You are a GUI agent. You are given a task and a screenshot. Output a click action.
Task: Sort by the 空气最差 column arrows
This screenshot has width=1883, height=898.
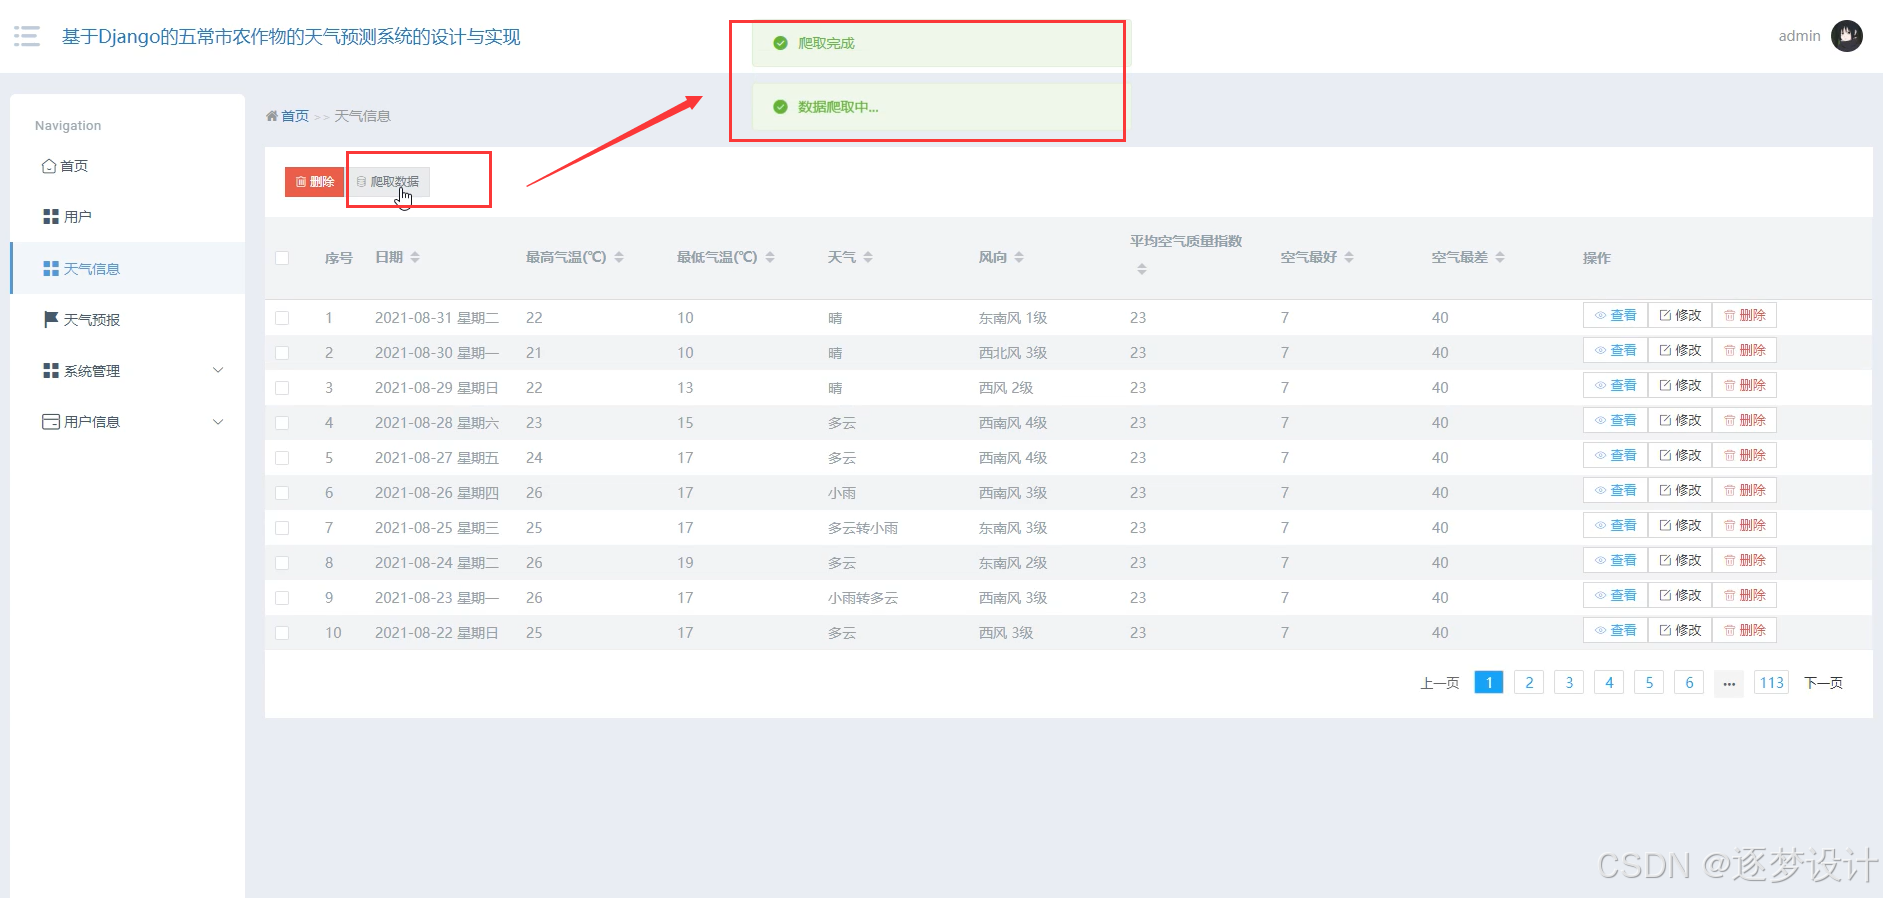coord(1500,258)
